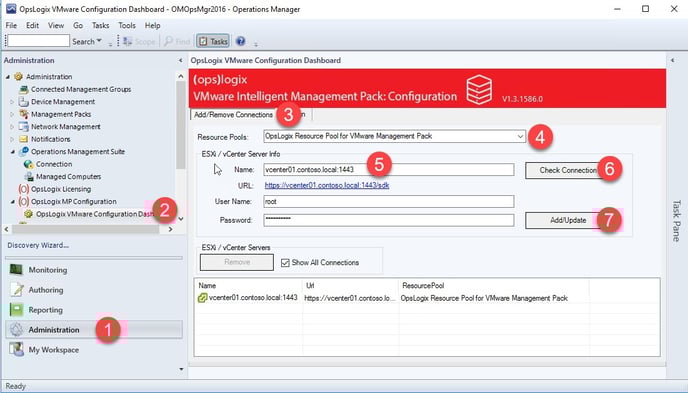Open the vcenter01 sdk URL link
The height and width of the screenshot is (393, 688).
tap(327, 186)
